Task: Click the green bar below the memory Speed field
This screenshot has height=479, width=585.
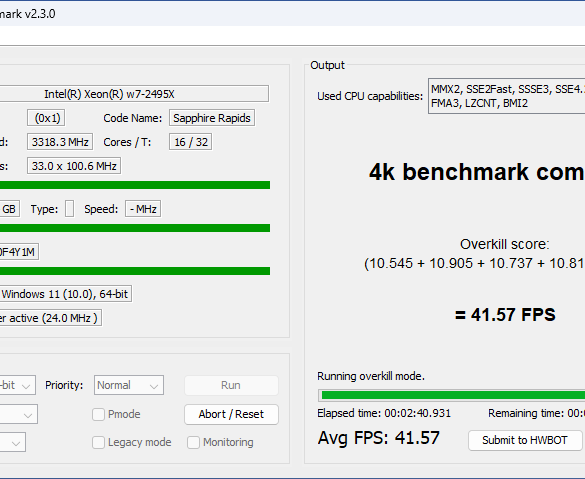Action: tap(135, 228)
